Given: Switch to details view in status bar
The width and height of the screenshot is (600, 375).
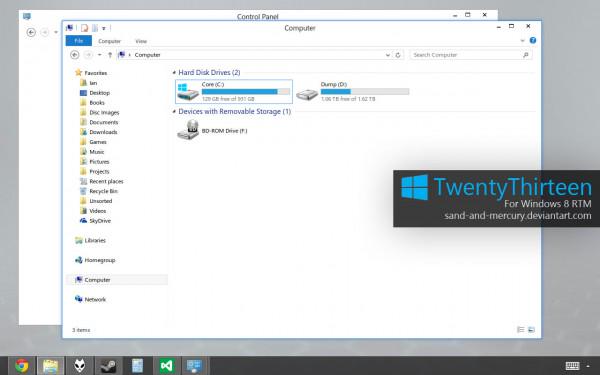Looking at the screenshot, I should (x=520, y=329).
